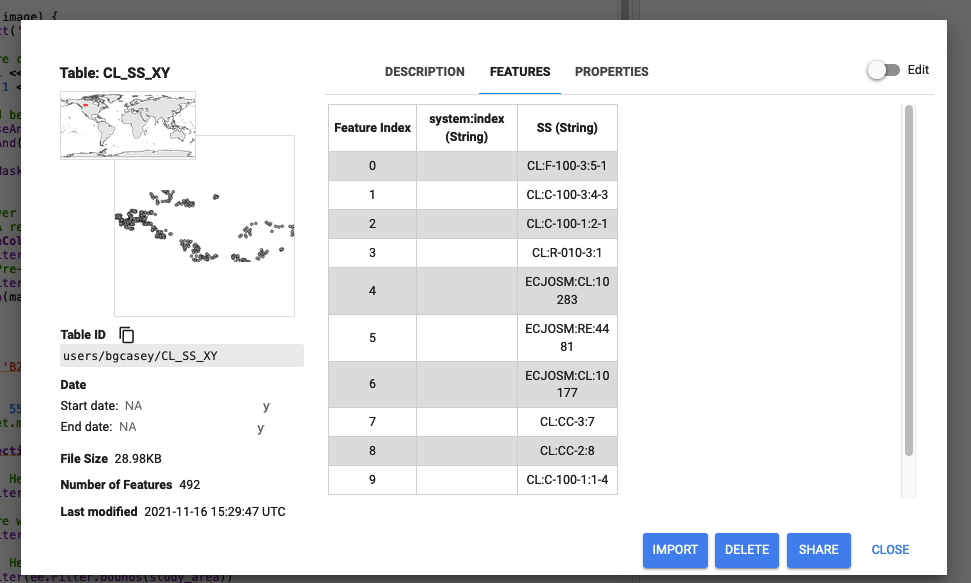Click the Feature Index column header
This screenshot has width=971, height=583.
pos(372,128)
